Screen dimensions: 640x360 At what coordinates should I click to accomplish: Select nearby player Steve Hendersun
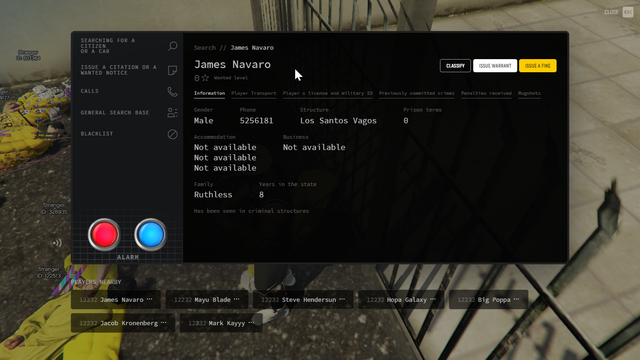(303, 300)
